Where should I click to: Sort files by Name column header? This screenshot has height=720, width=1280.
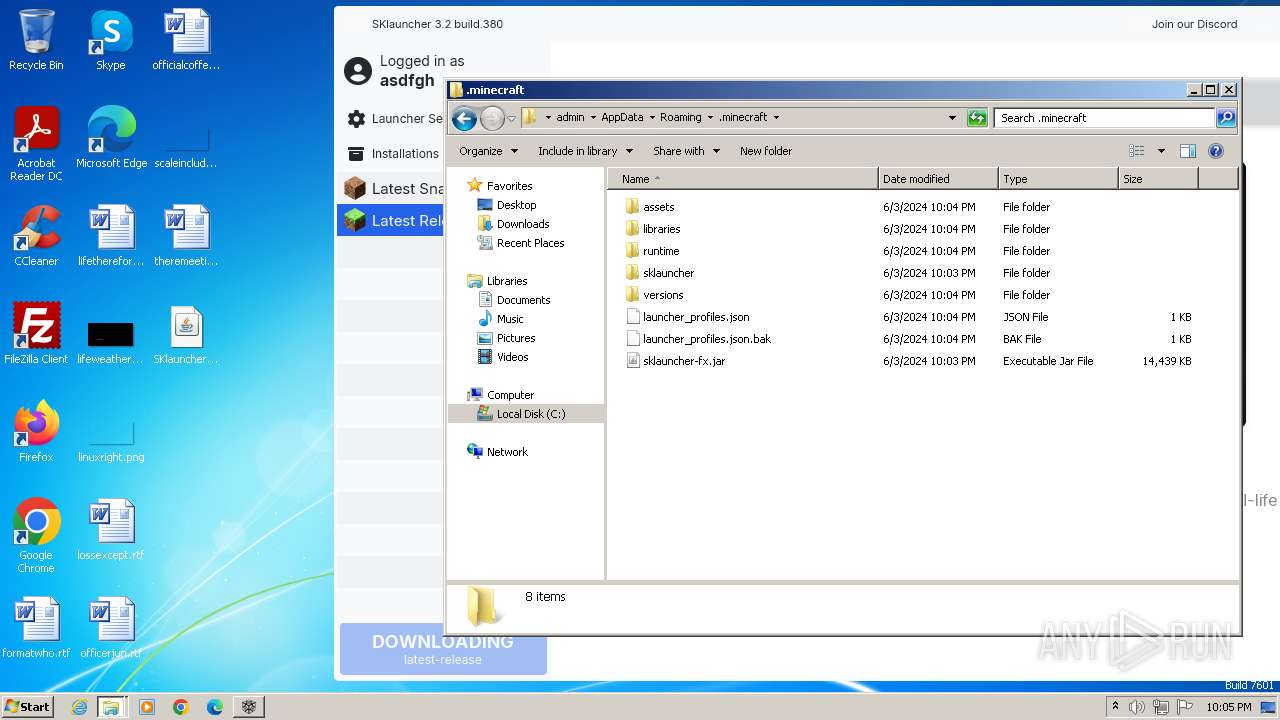[x=742, y=179]
